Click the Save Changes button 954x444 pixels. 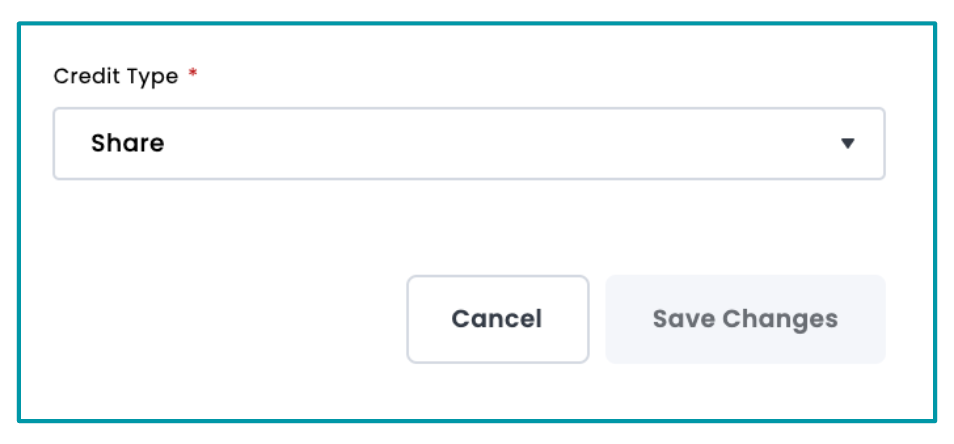click(x=745, y=319)
